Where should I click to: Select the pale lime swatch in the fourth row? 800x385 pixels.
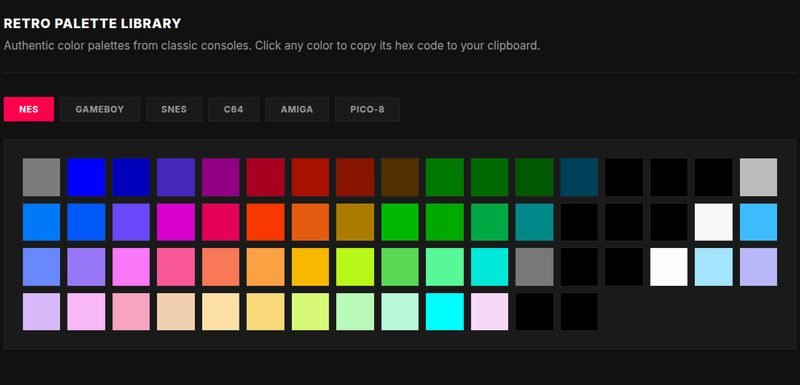(x=310, y=312)
